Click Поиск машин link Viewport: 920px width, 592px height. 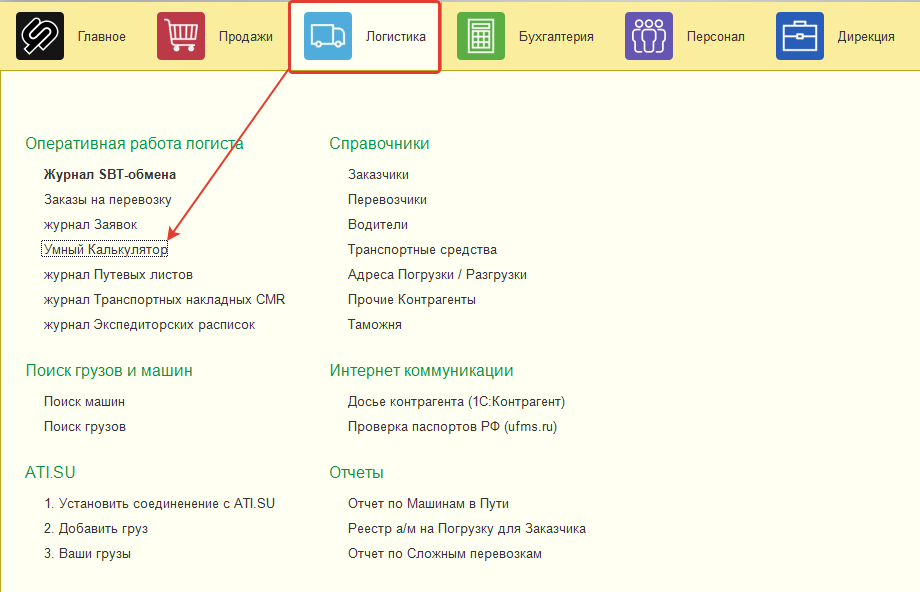click(x=84, y=401)
